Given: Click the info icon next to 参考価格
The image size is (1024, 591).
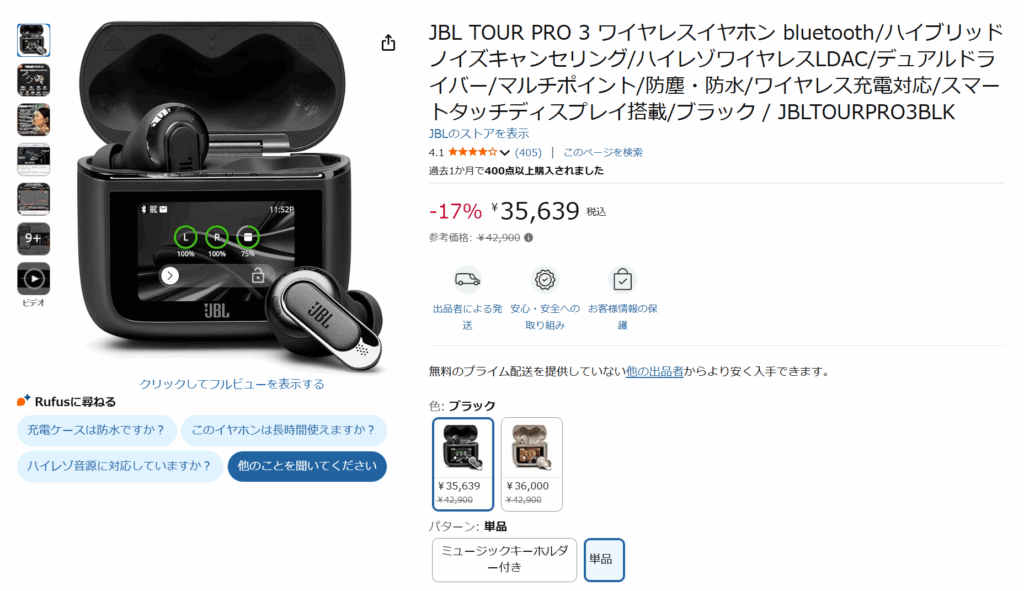Looking at the screenshot, I should coord(528,238).
